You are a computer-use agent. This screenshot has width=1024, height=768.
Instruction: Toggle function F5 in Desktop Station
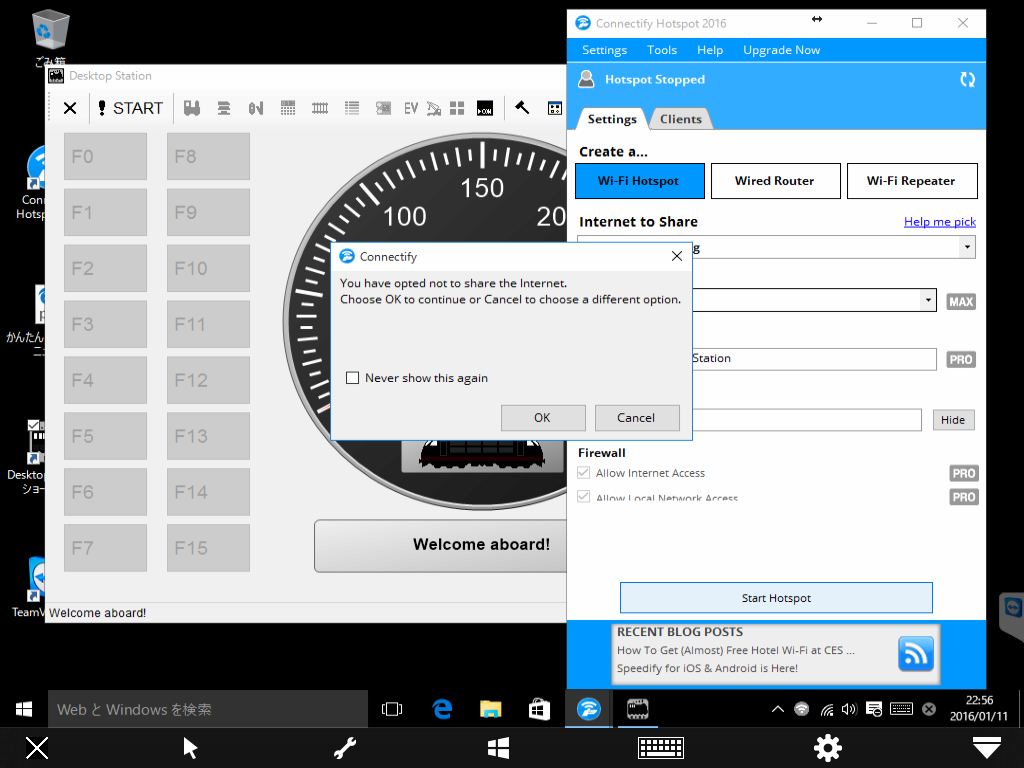(x=105, y=436)
